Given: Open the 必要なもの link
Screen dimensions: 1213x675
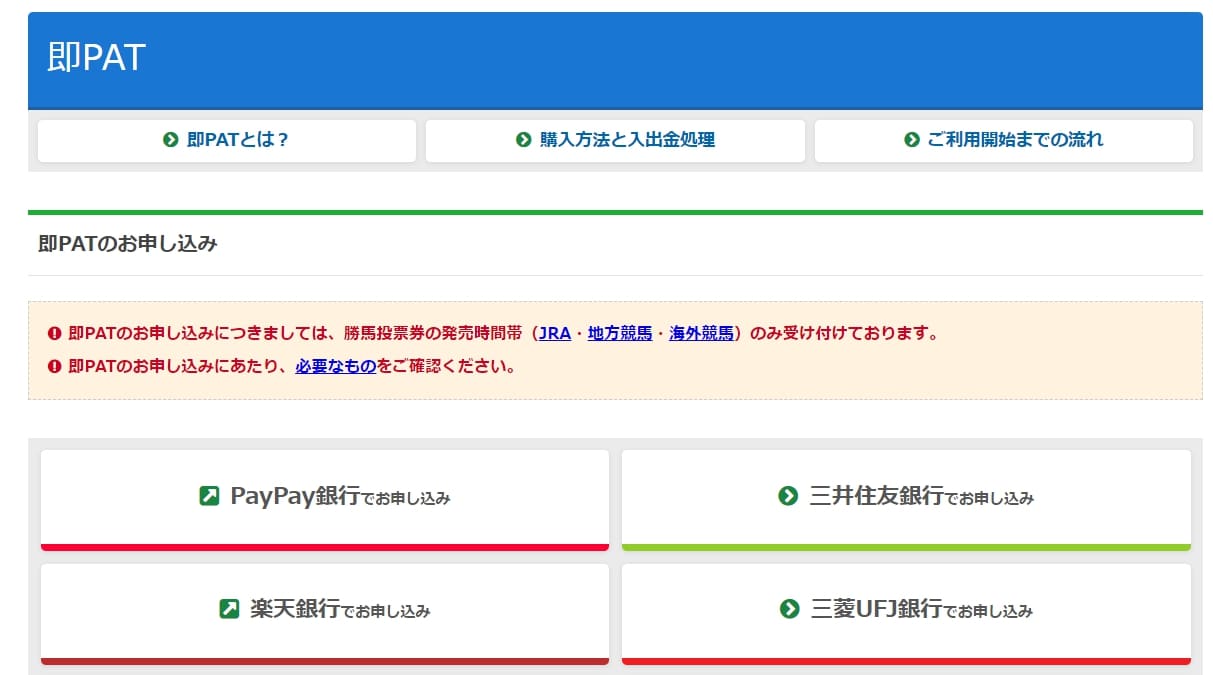Looking at the screenshot, I should pos(336,366).
